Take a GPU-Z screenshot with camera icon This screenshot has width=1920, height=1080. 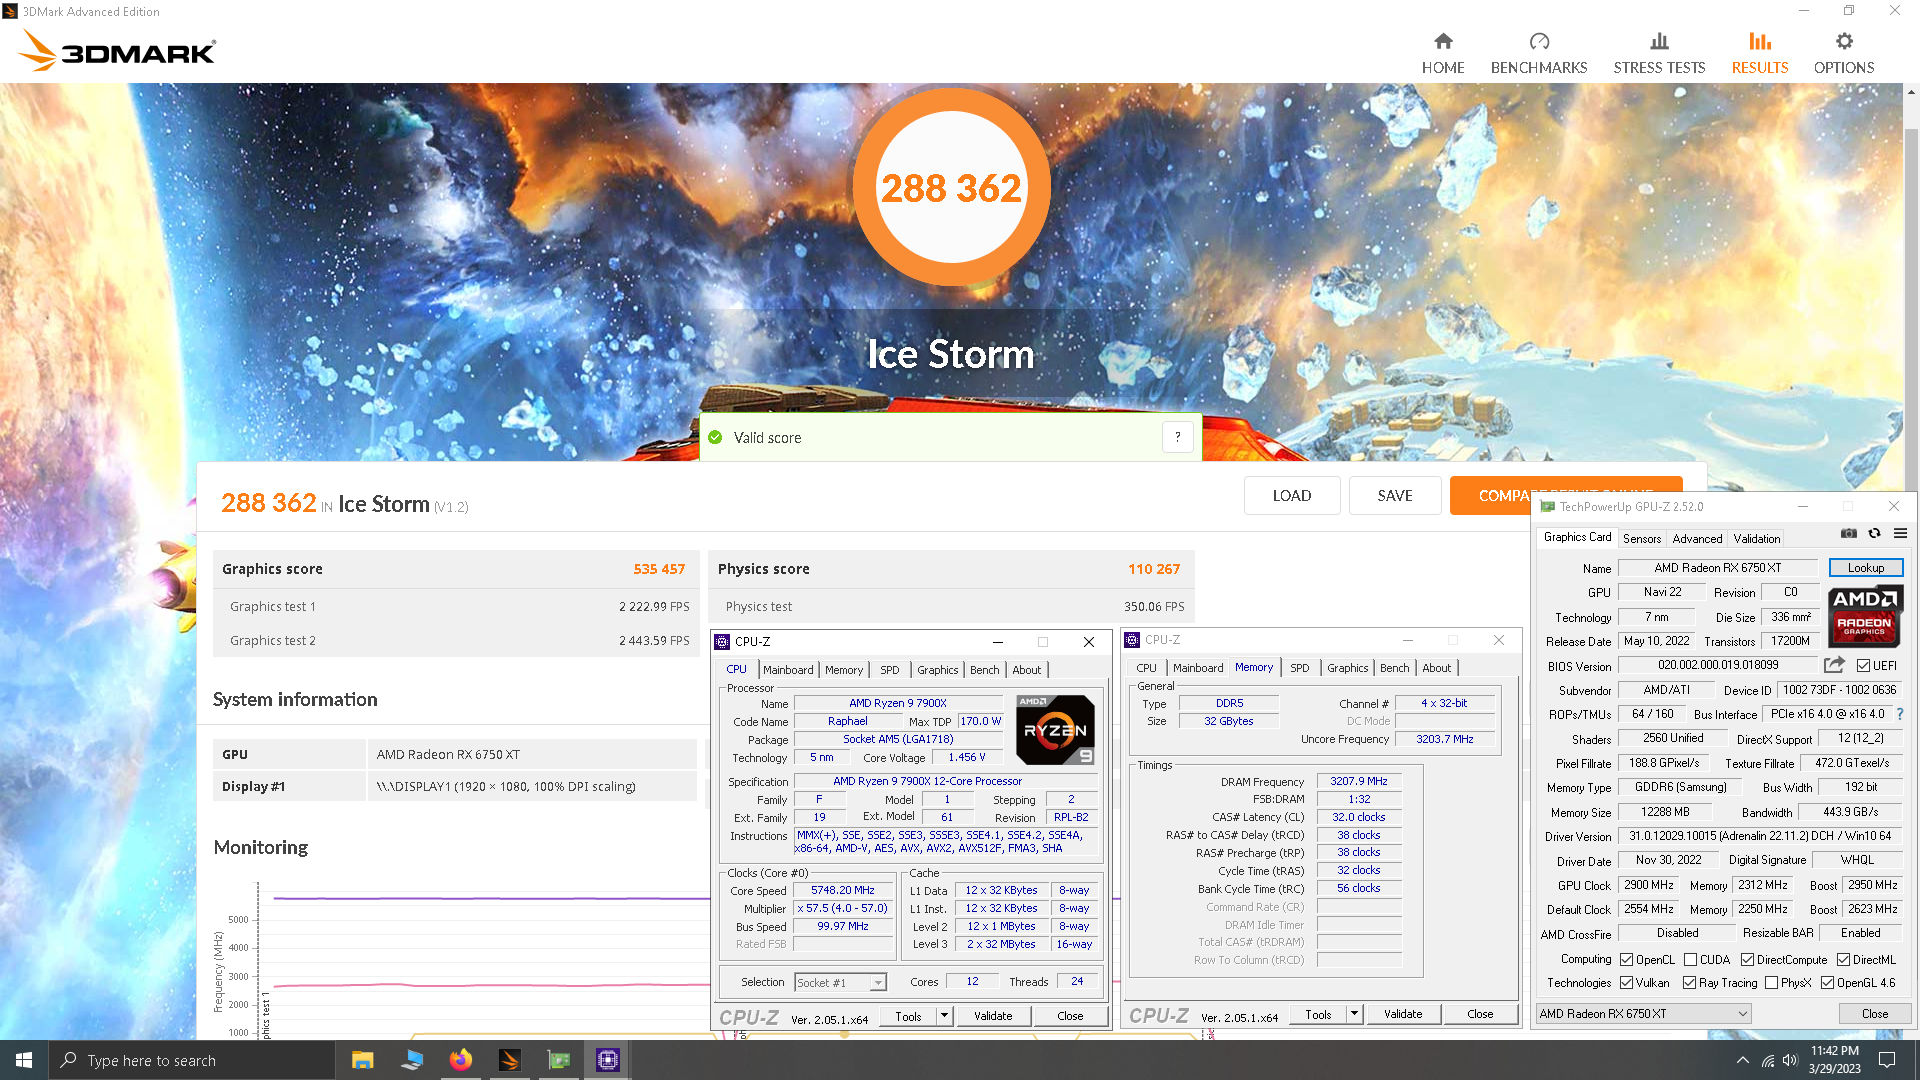(1849, 533)
